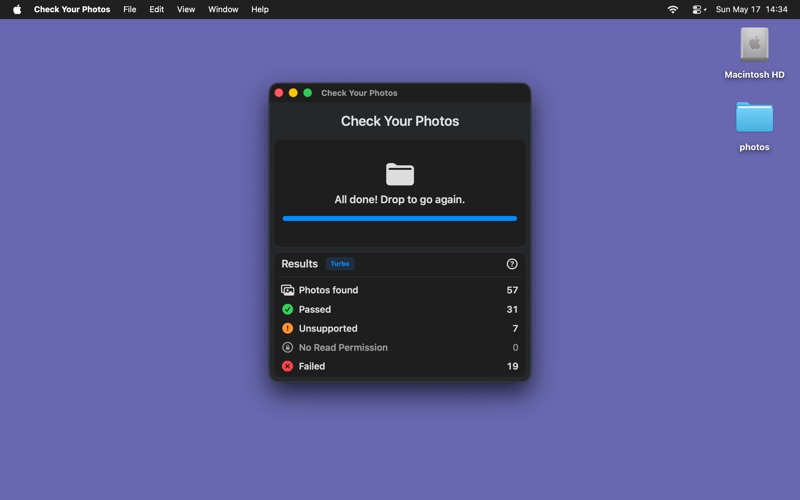Open the Check Your Photos app menu
This screenshot has width=800, height=500.
pyautogui.click(x=72, y=9)
